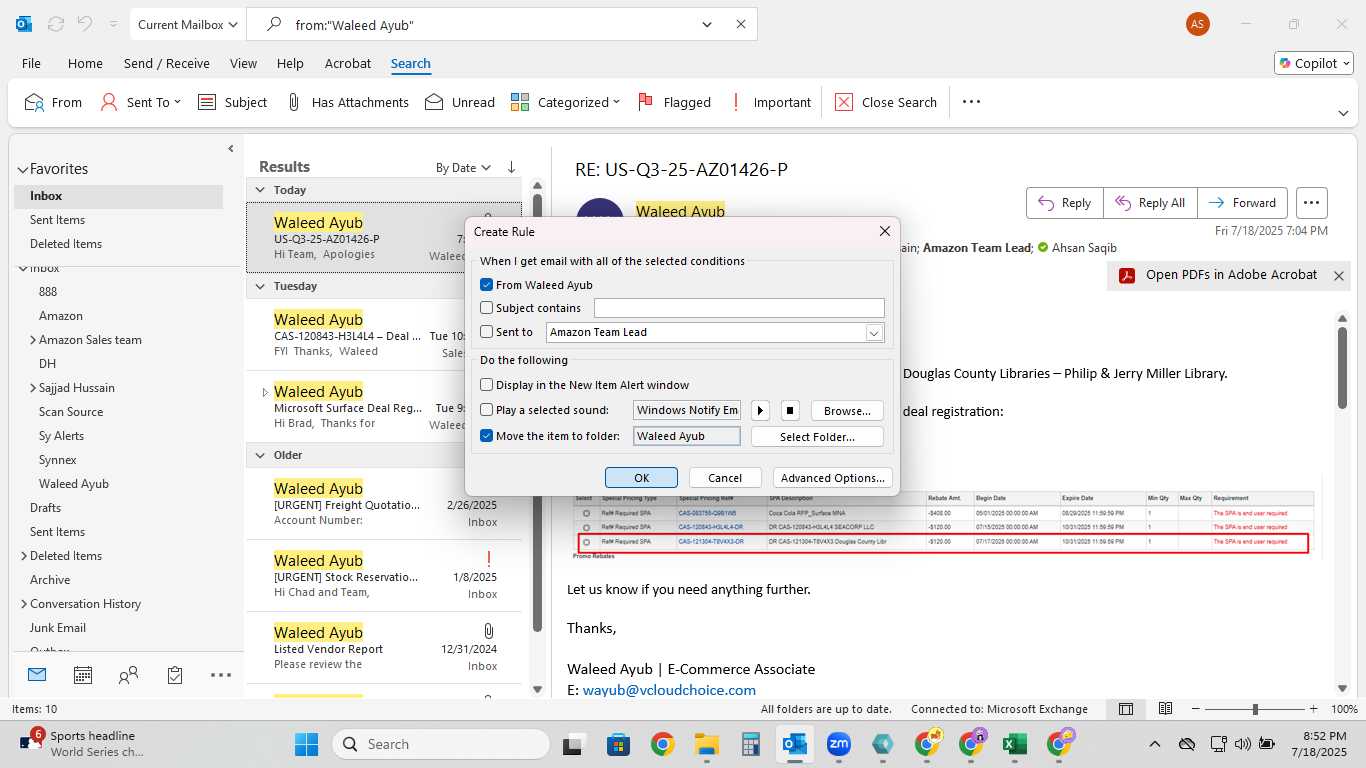Open the By Date sort dropdown
This screenshot has height=768, width=1366.
463,167
